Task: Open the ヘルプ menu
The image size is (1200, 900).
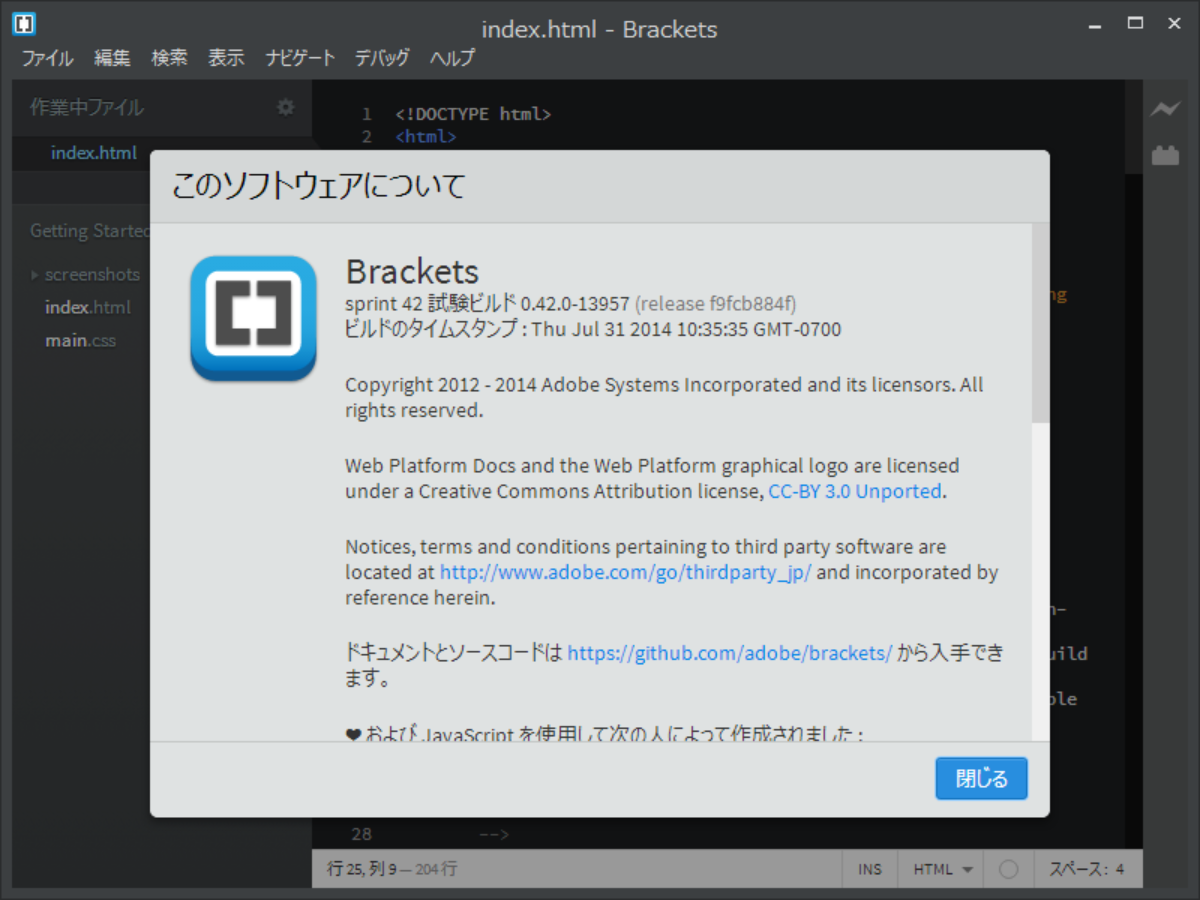Action: pyautogui.click(x=452, y=58)
